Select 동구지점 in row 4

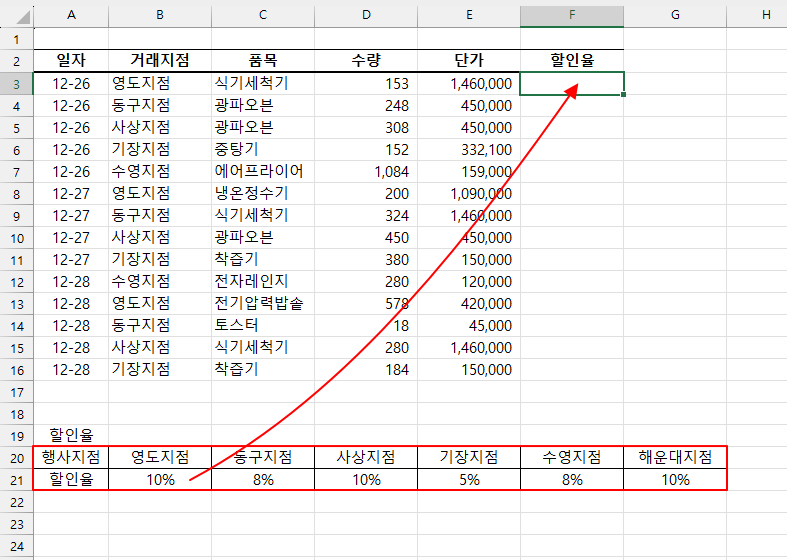160,105
